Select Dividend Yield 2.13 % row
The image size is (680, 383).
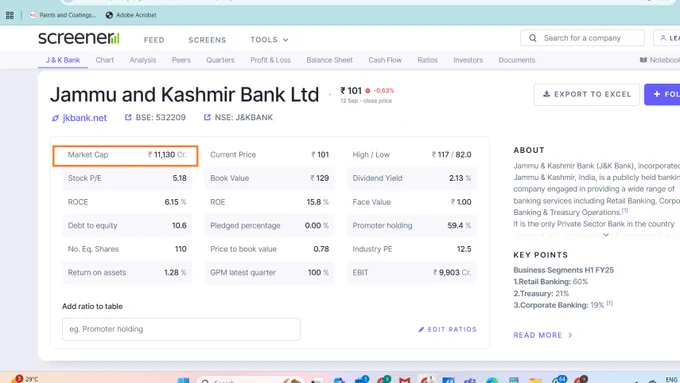point(412,178)
